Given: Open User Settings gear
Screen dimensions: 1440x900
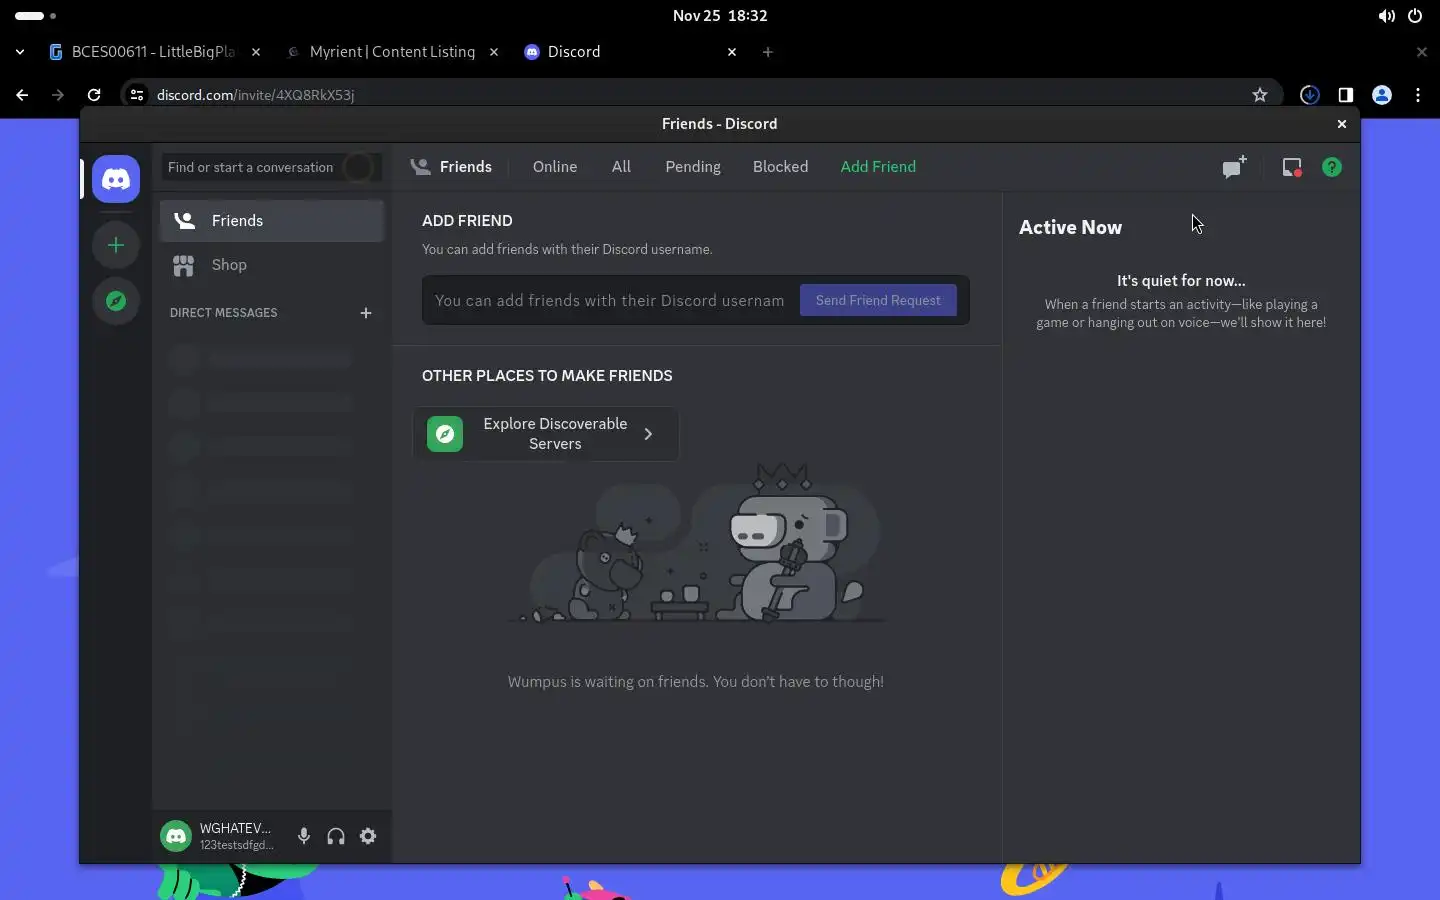Looking at the screenshot, I should [x=368, y=836].
